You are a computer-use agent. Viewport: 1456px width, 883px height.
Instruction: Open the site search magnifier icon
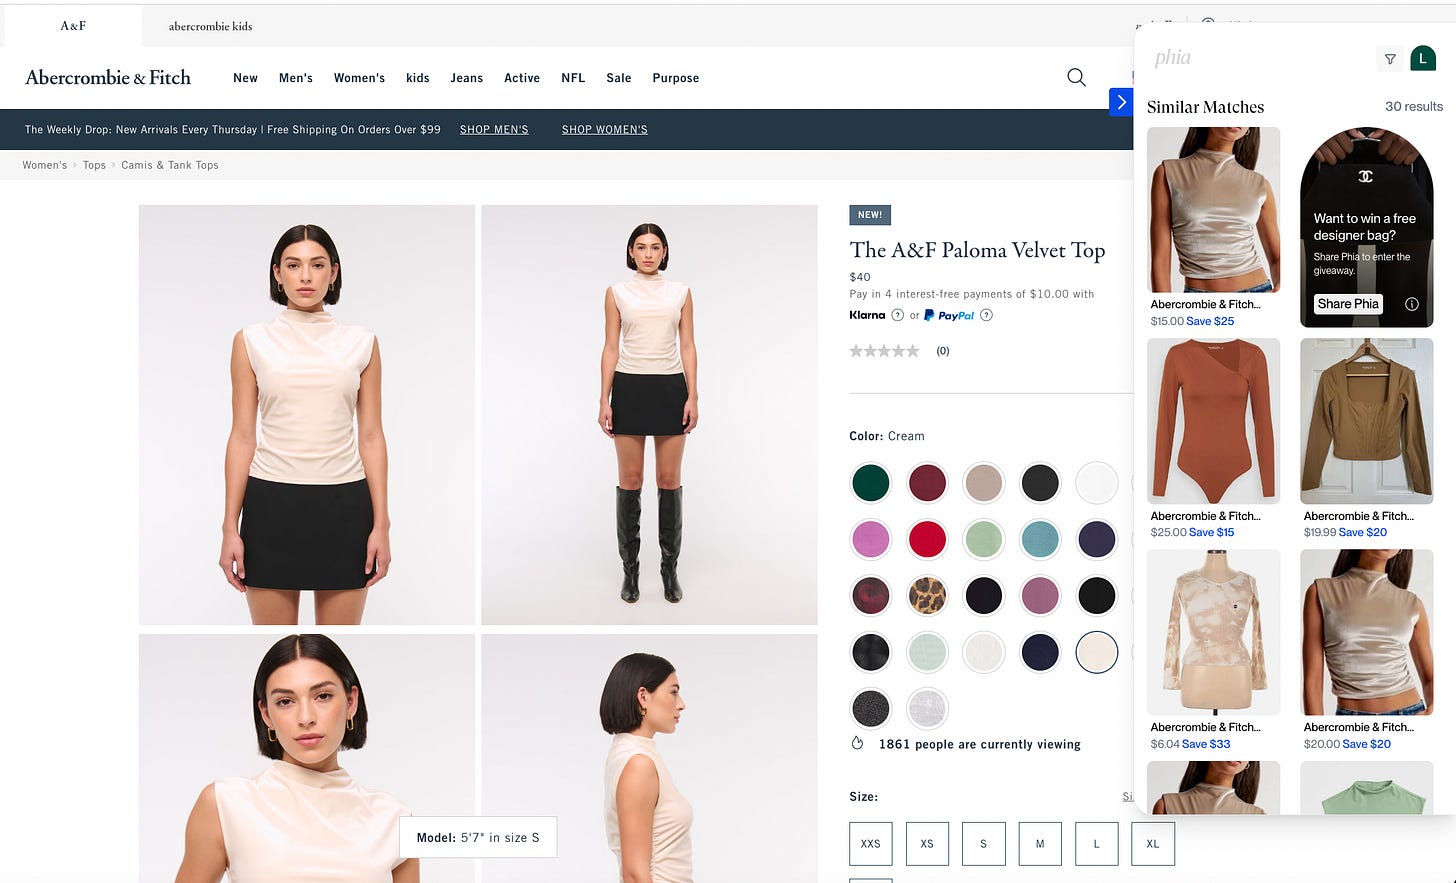1076,77
